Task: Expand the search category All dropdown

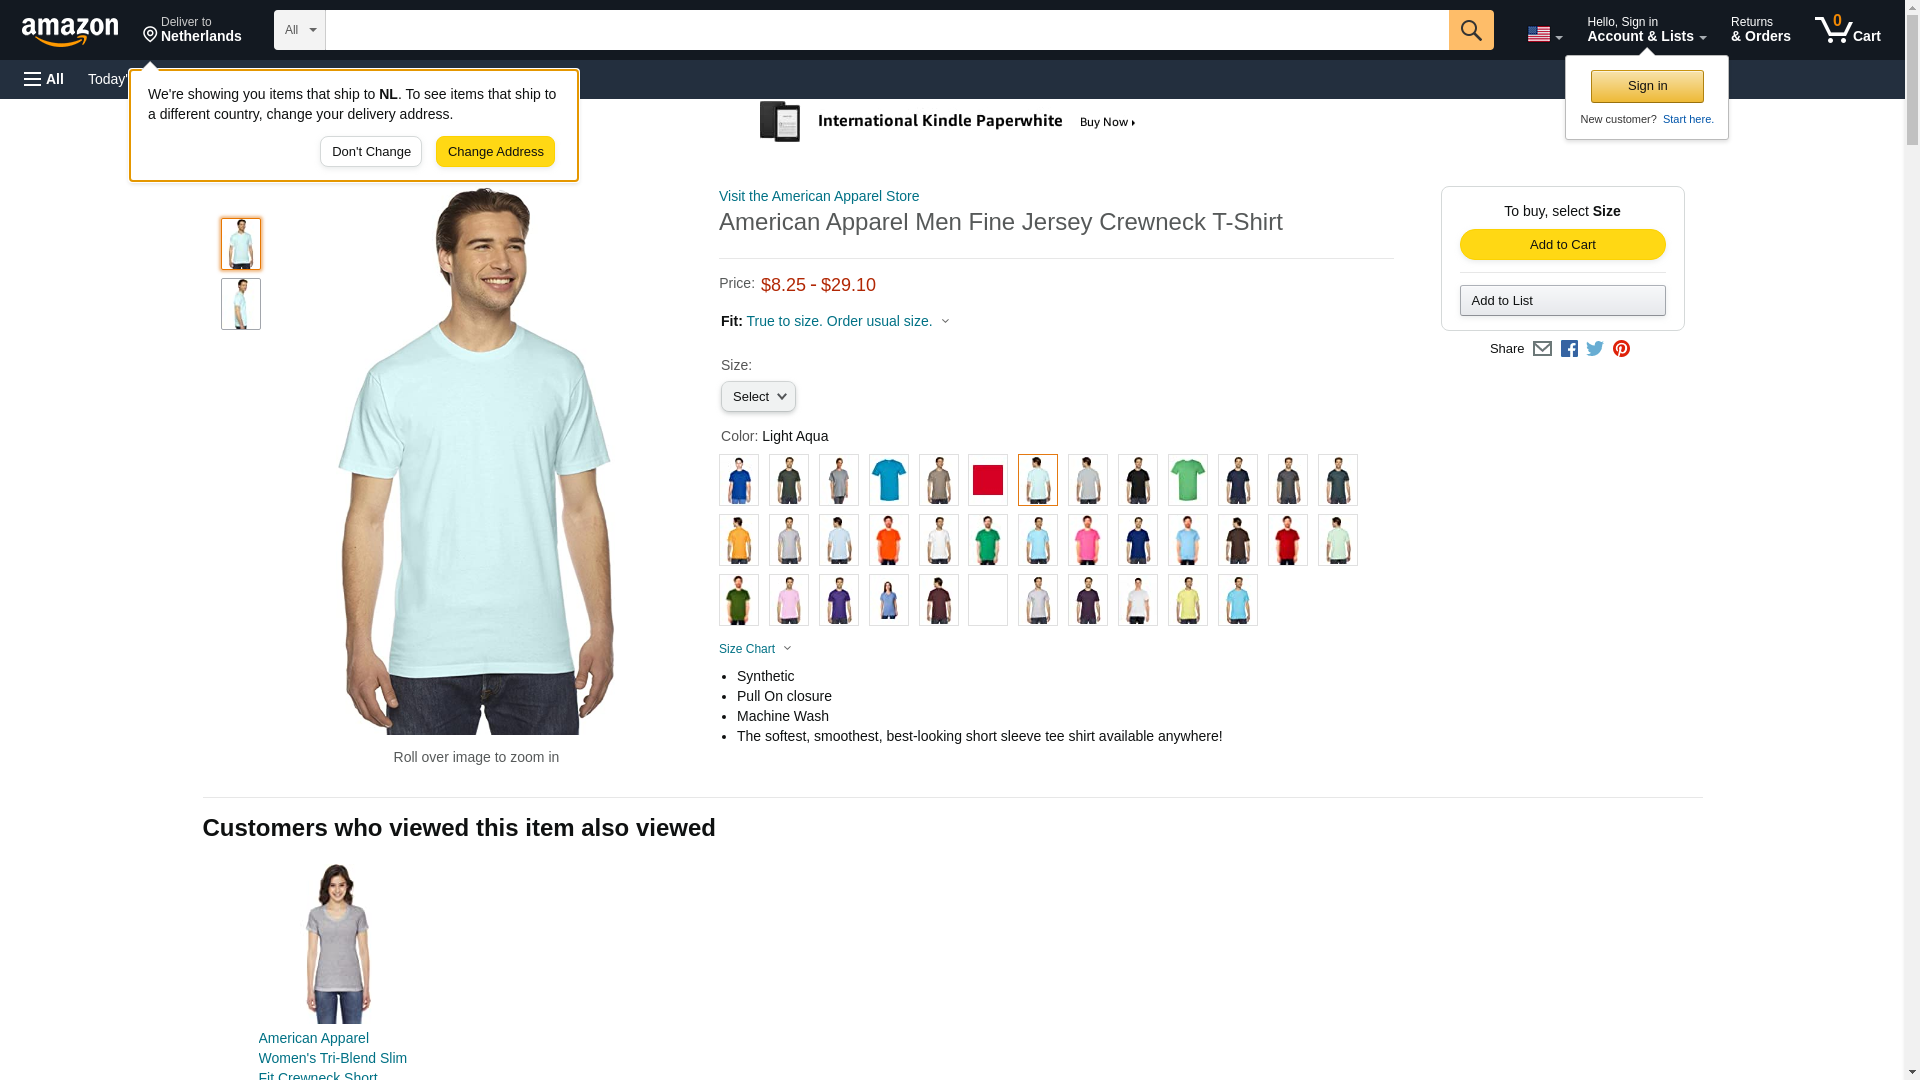Action: click(300, 30)
